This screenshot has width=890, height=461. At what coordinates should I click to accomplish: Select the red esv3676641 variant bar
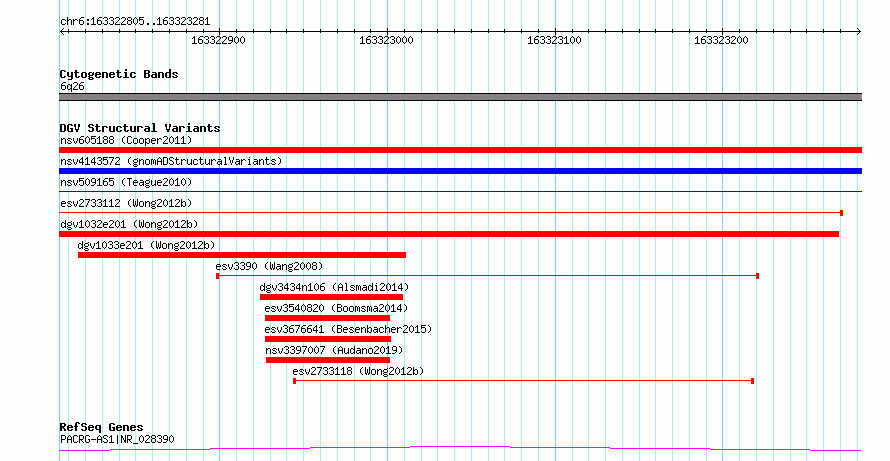[x=328, y=339]
